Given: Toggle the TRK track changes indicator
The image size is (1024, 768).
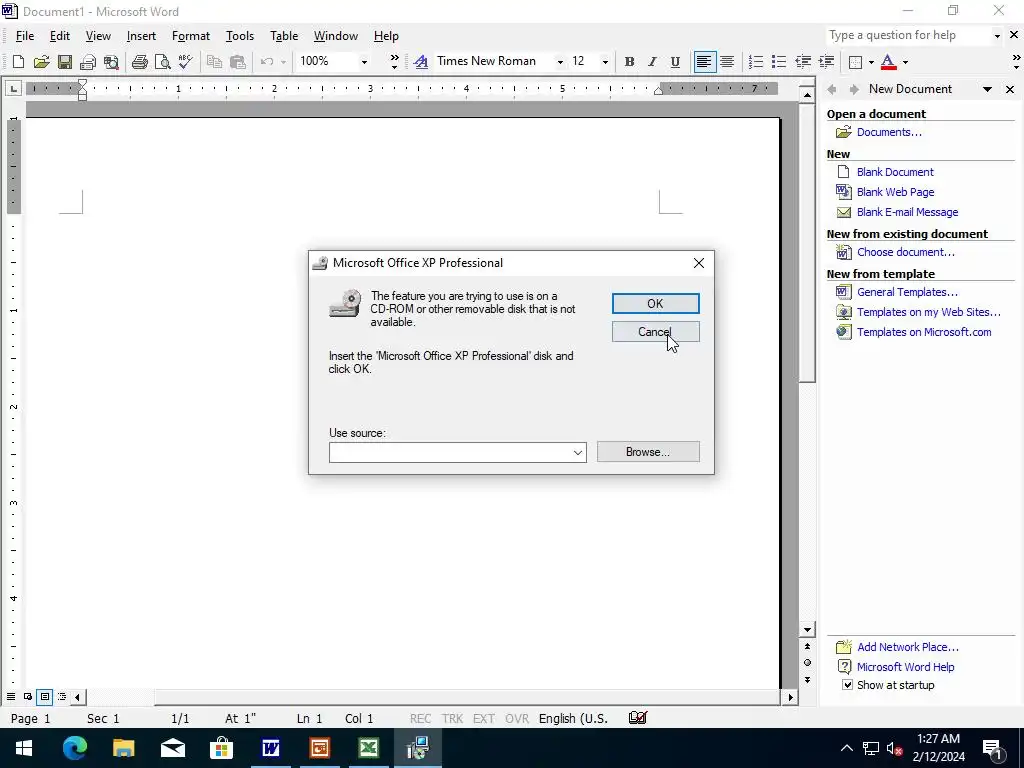Looking at the screenshot, I should pos(452,719).
